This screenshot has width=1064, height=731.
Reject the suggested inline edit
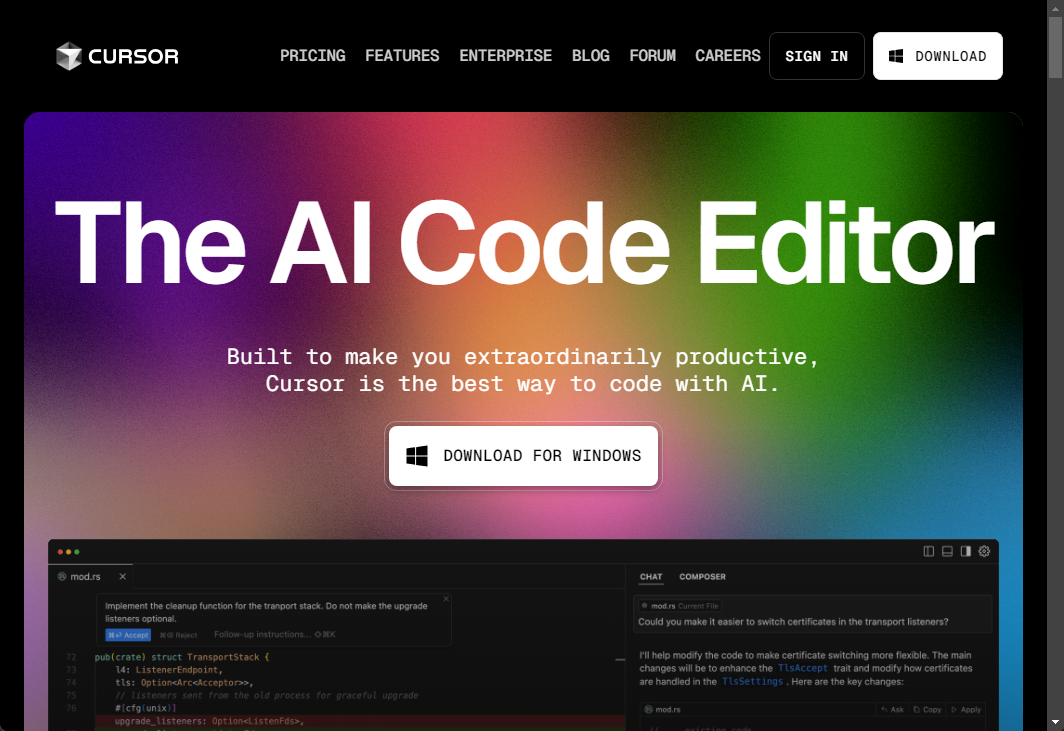178,635
